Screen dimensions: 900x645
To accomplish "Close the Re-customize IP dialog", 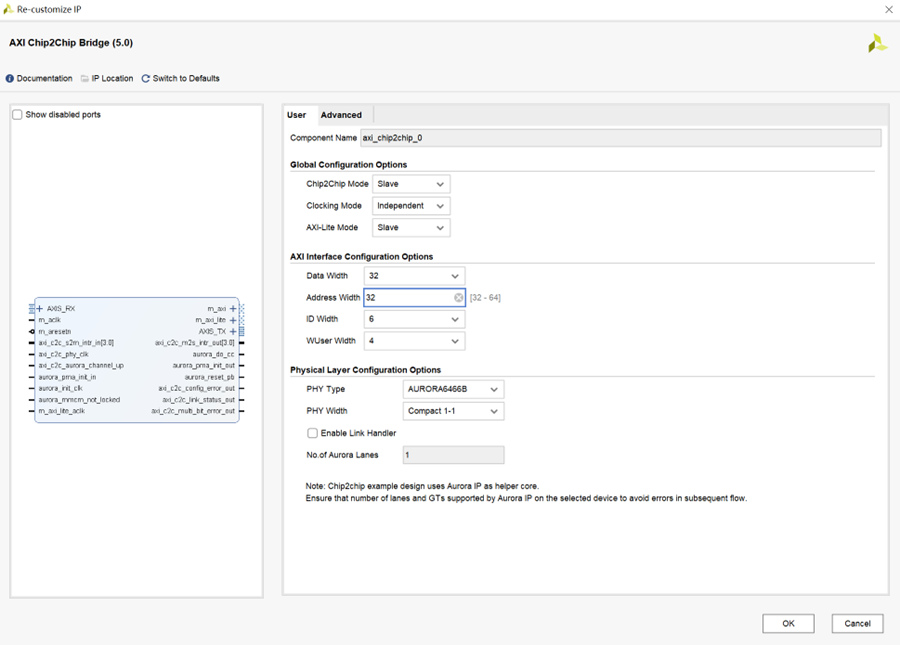I will point(889,9).
